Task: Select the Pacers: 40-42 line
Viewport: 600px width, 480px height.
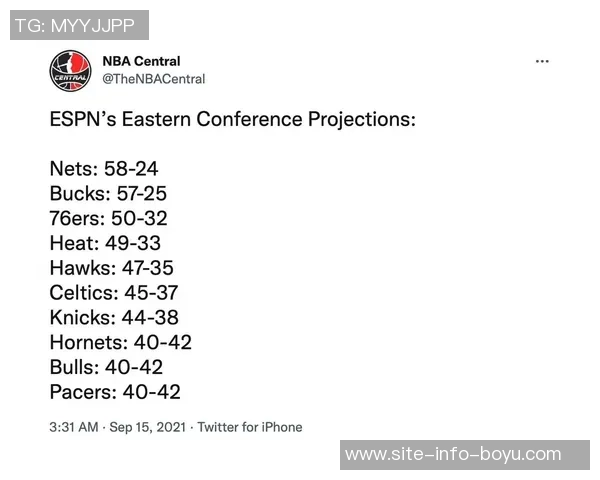Action: point(115,393)
